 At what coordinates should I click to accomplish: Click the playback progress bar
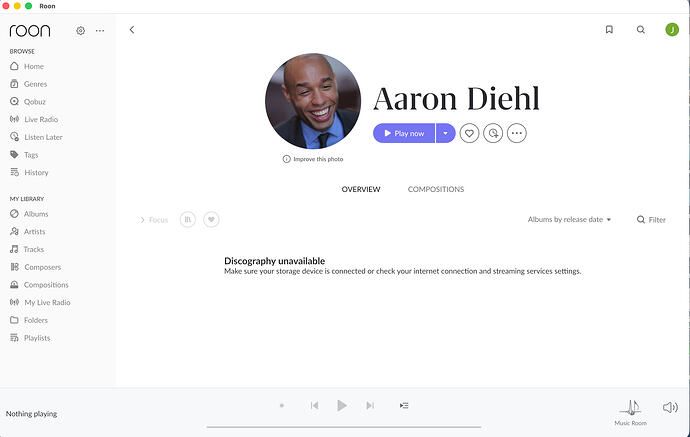pyautogui.click(x=344, y=427)
